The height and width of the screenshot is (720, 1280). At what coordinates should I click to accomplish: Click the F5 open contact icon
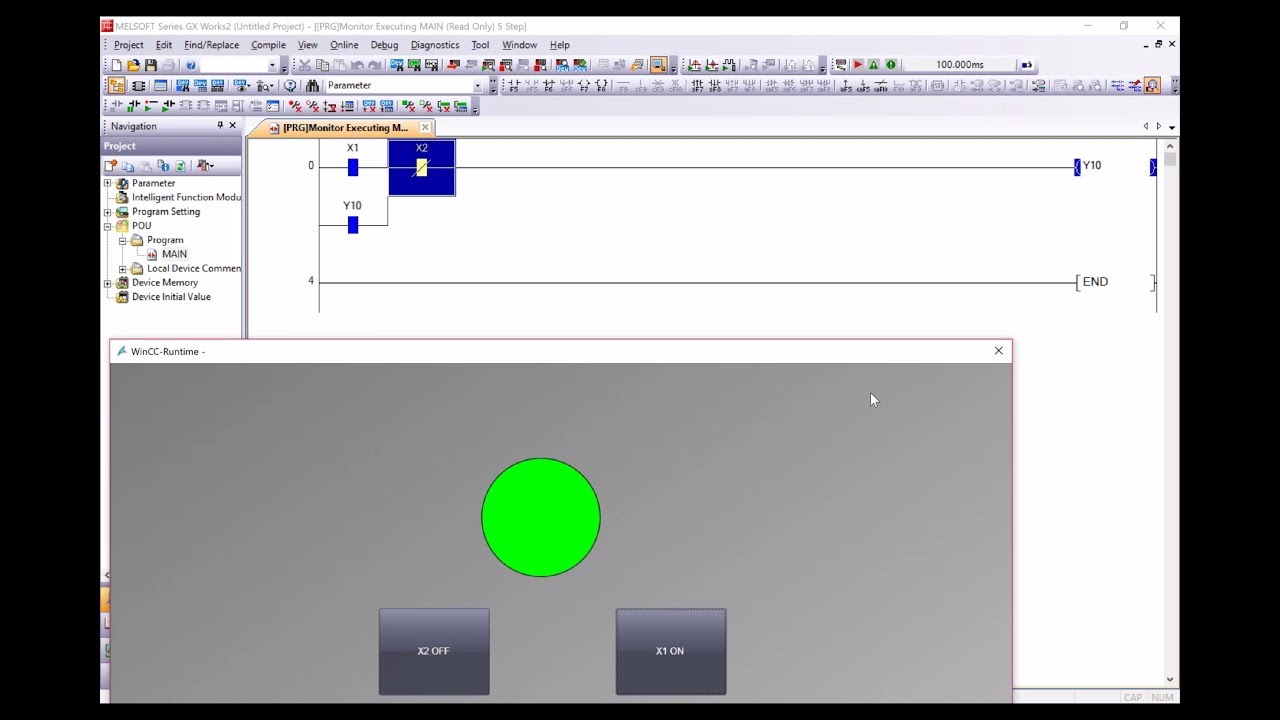coord(514,86)
